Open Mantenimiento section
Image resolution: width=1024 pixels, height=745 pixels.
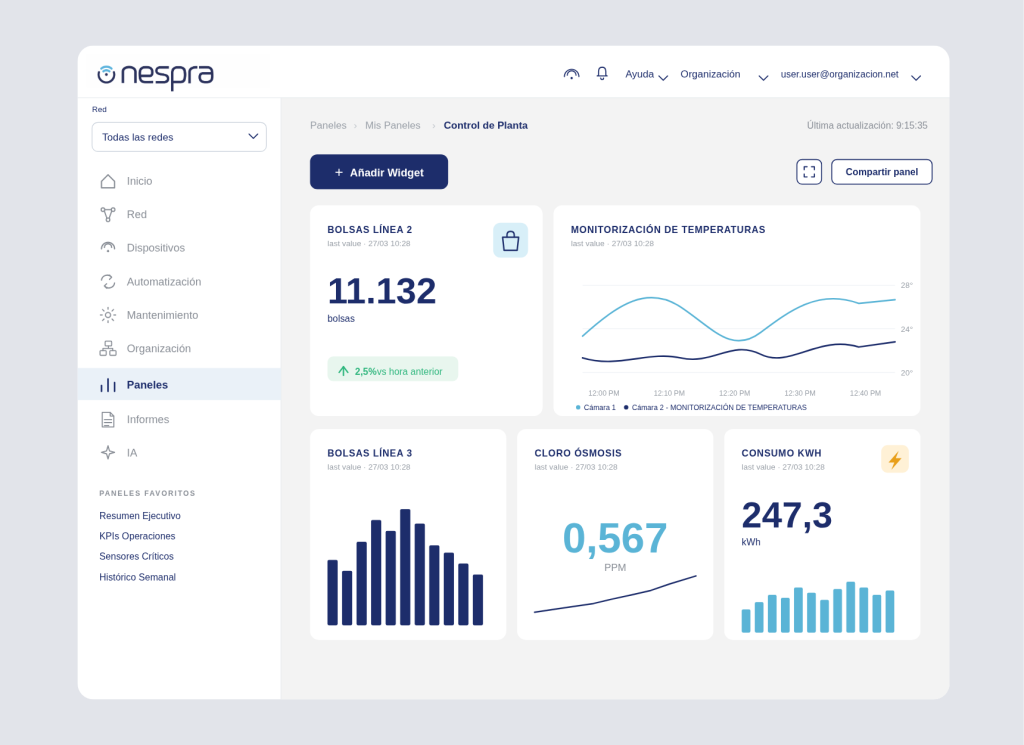coord(179,315)
